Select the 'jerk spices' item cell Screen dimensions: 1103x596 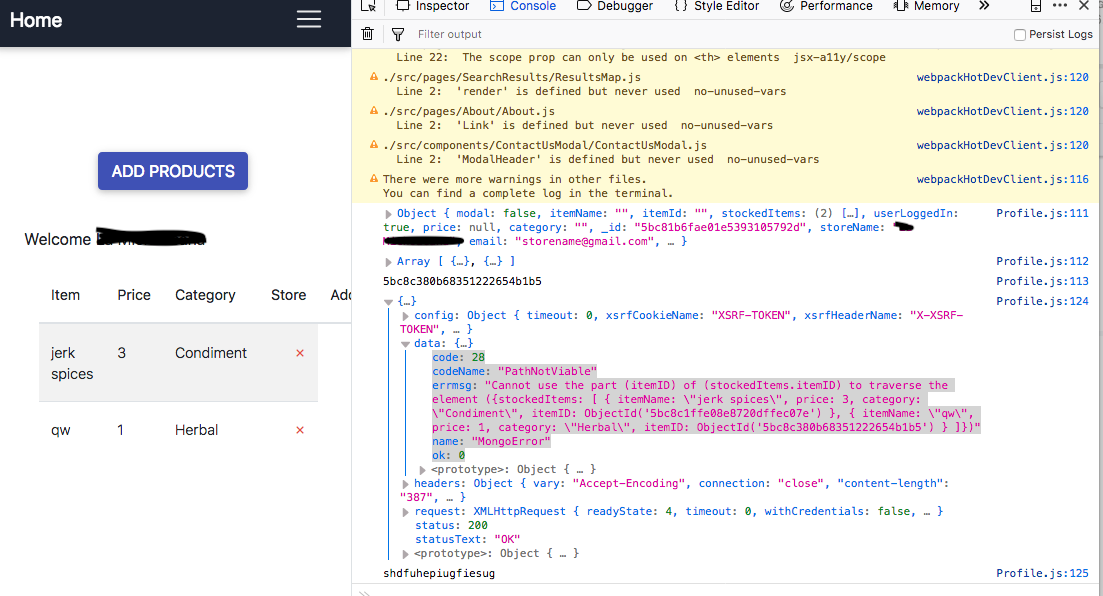[x=72, y=363]
